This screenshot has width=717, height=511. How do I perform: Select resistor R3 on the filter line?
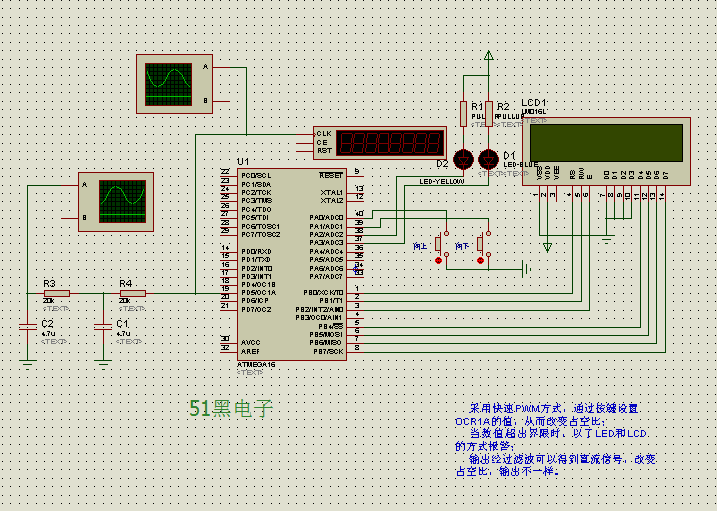click(57, 293)
